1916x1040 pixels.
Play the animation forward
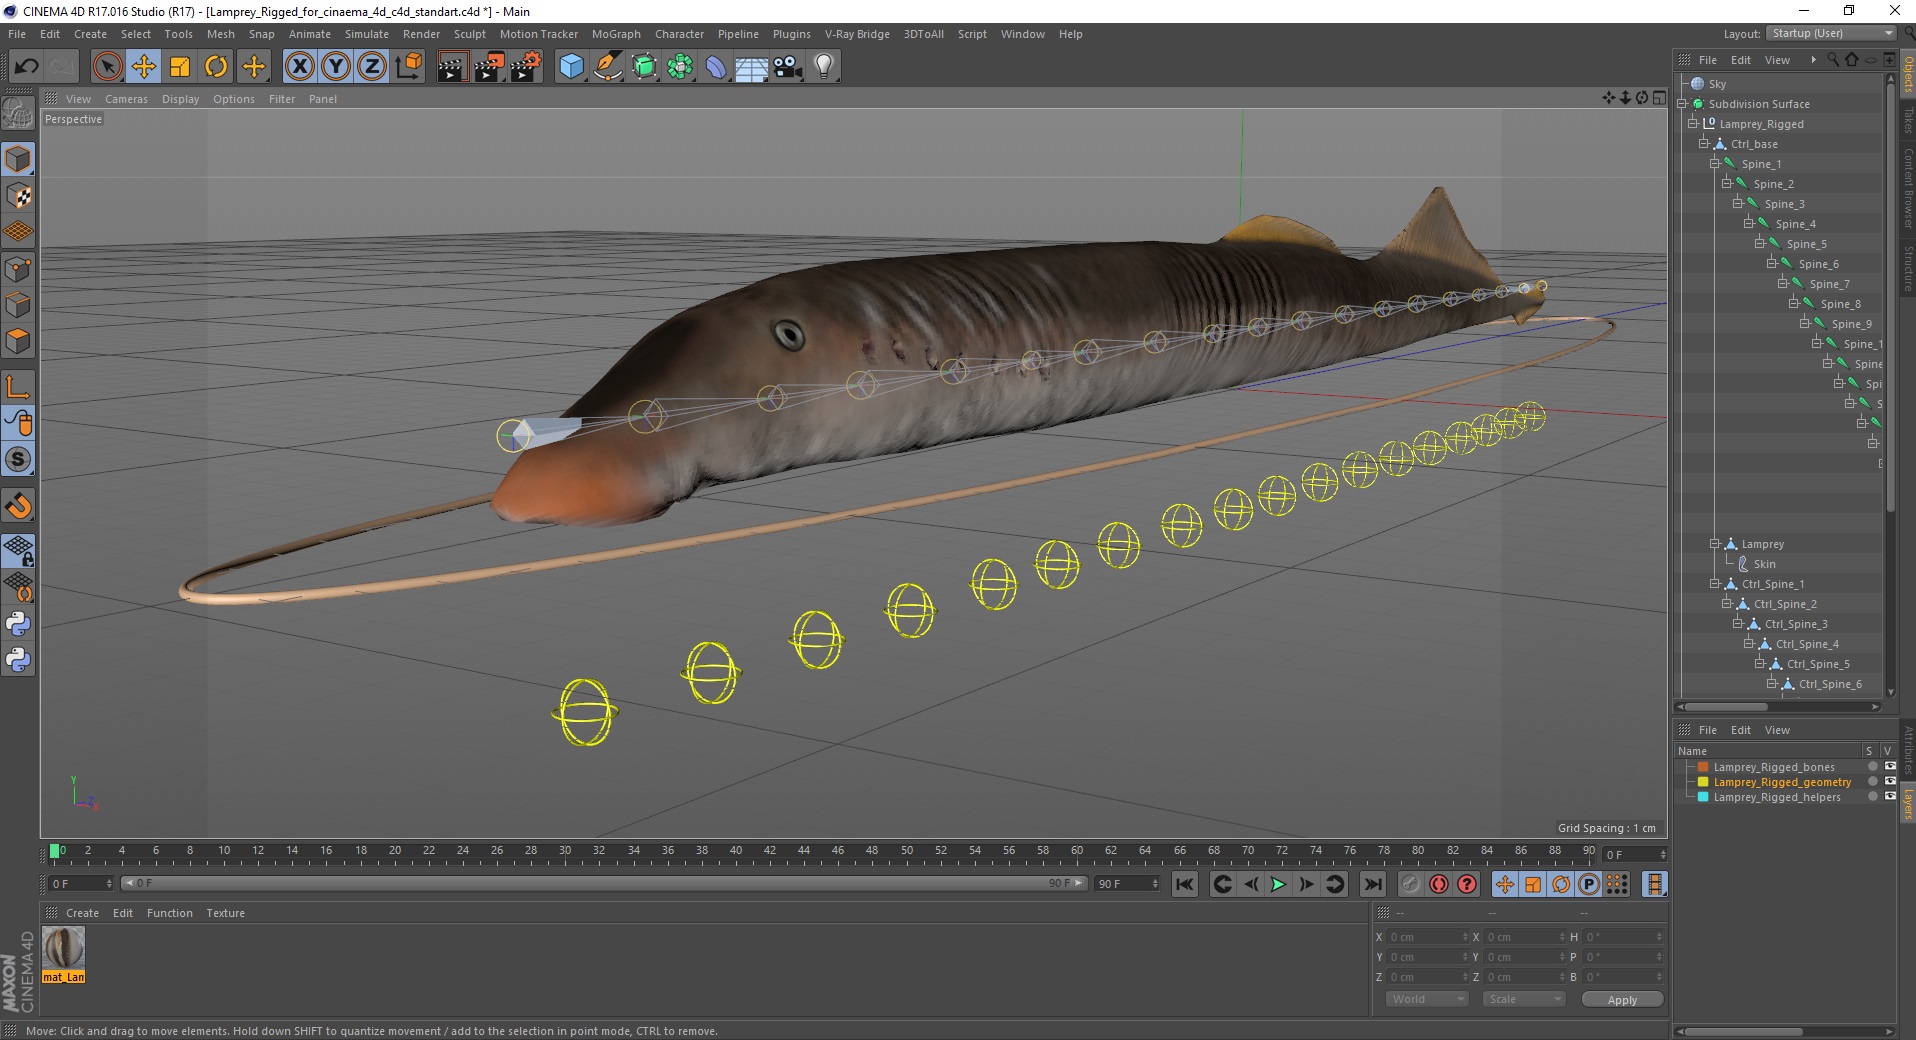1278,884
